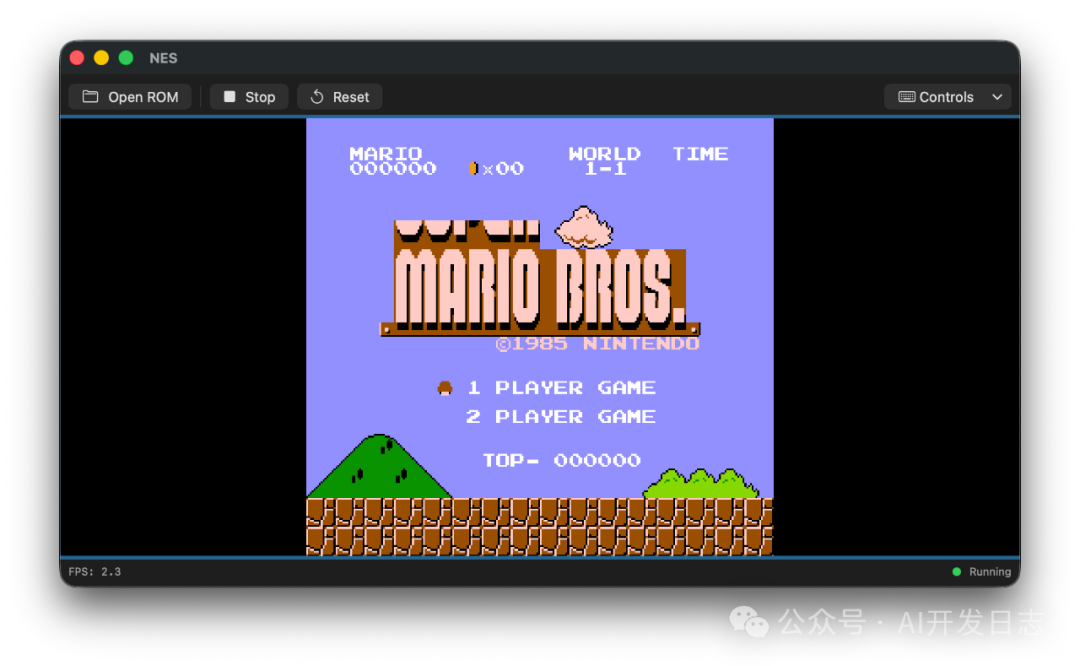Click the ©1985 NINTENDO text

point(597,344)
